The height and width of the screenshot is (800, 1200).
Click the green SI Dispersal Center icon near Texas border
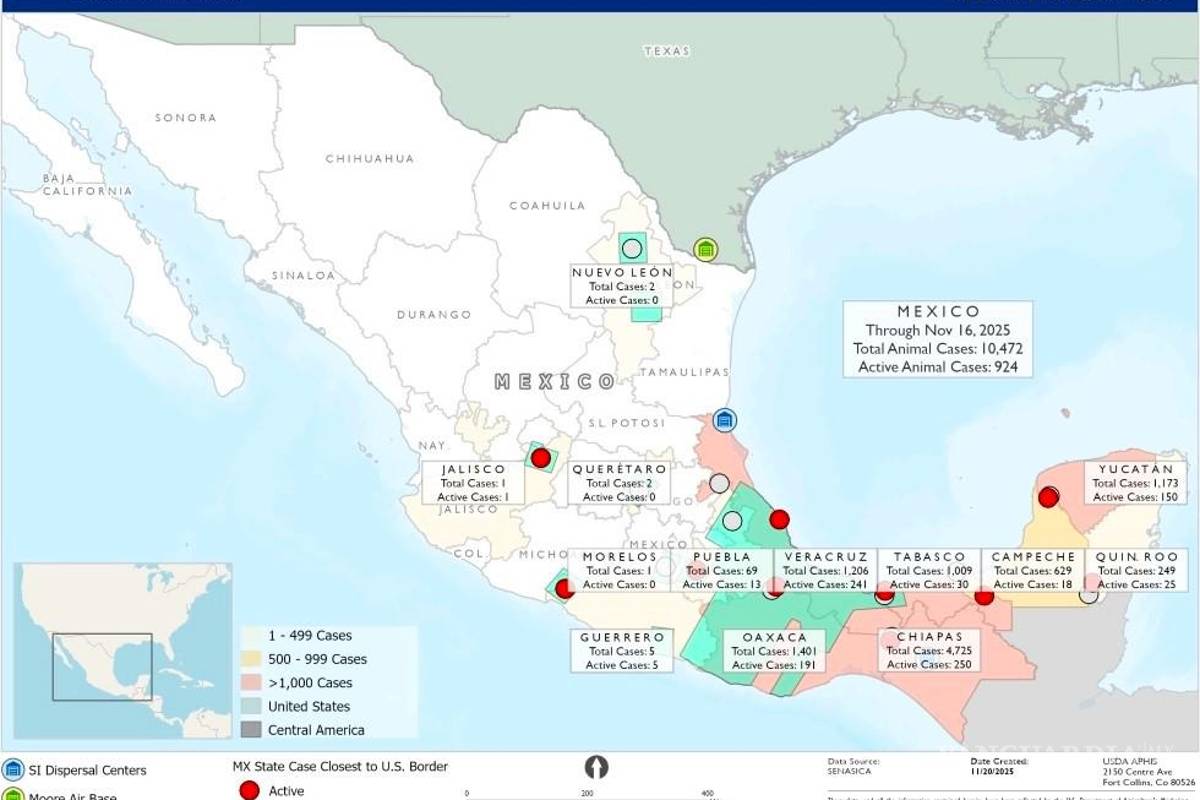(x=706, y=249)
